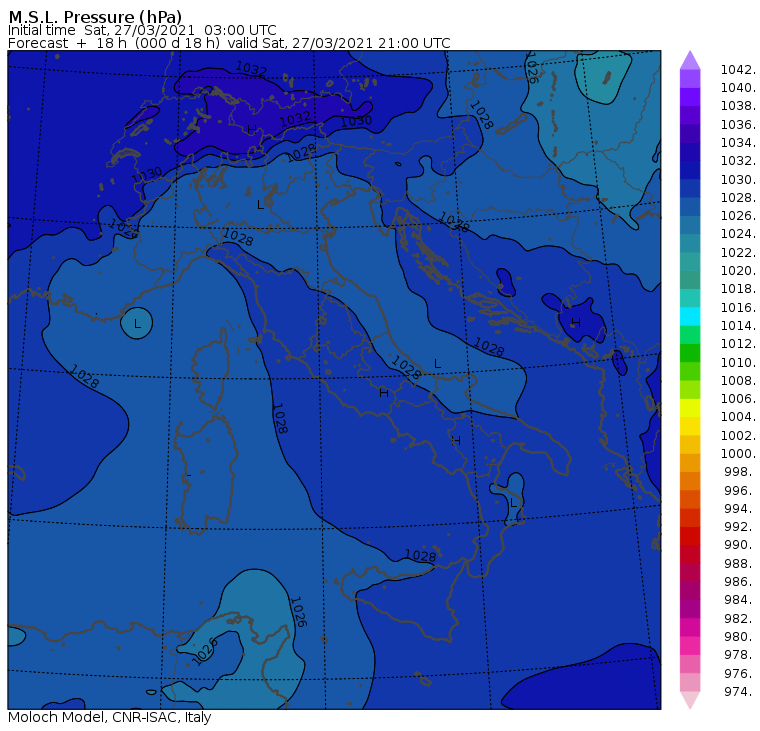The image size is (760, 731).
Task: Click the '1024.' legend label
Action: (x=738, y=234)
